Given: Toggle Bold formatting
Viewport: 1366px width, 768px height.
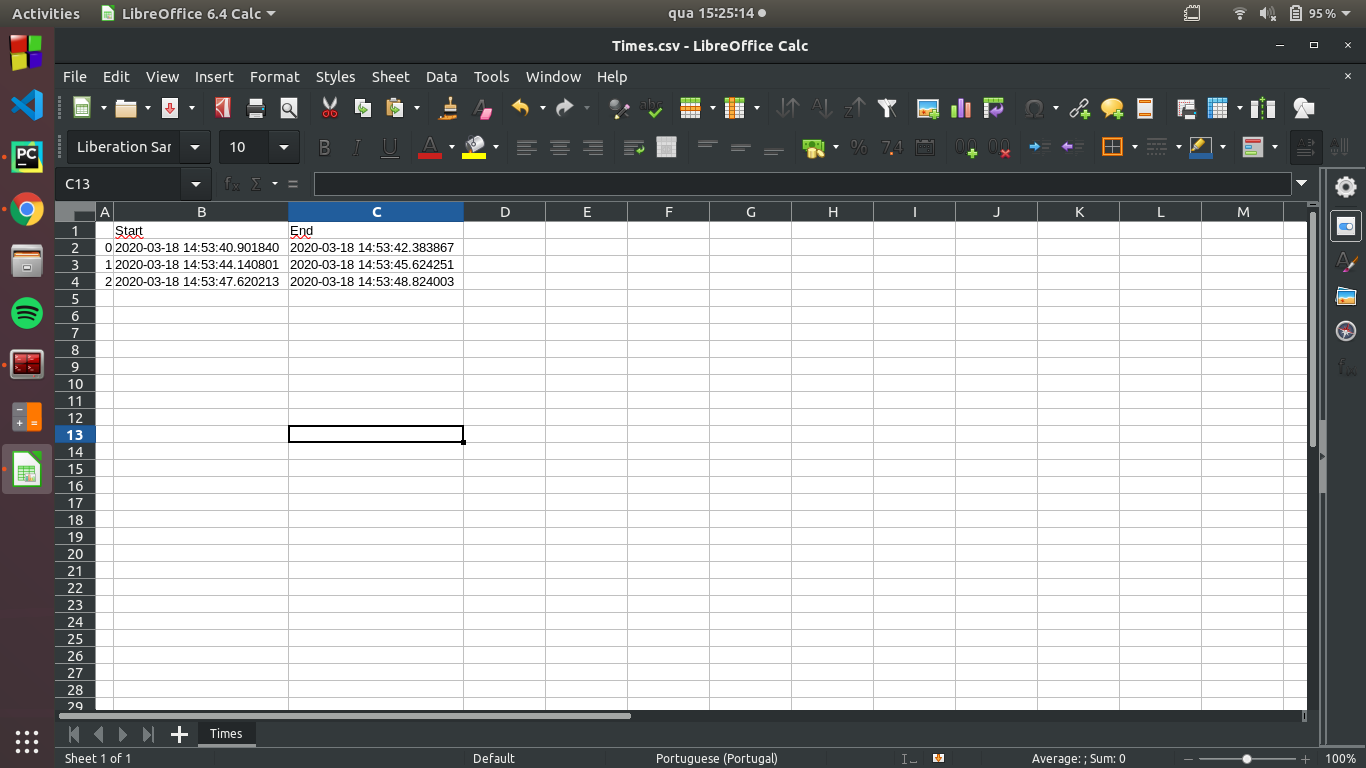Looking at the screenshot, I should 324,147.
